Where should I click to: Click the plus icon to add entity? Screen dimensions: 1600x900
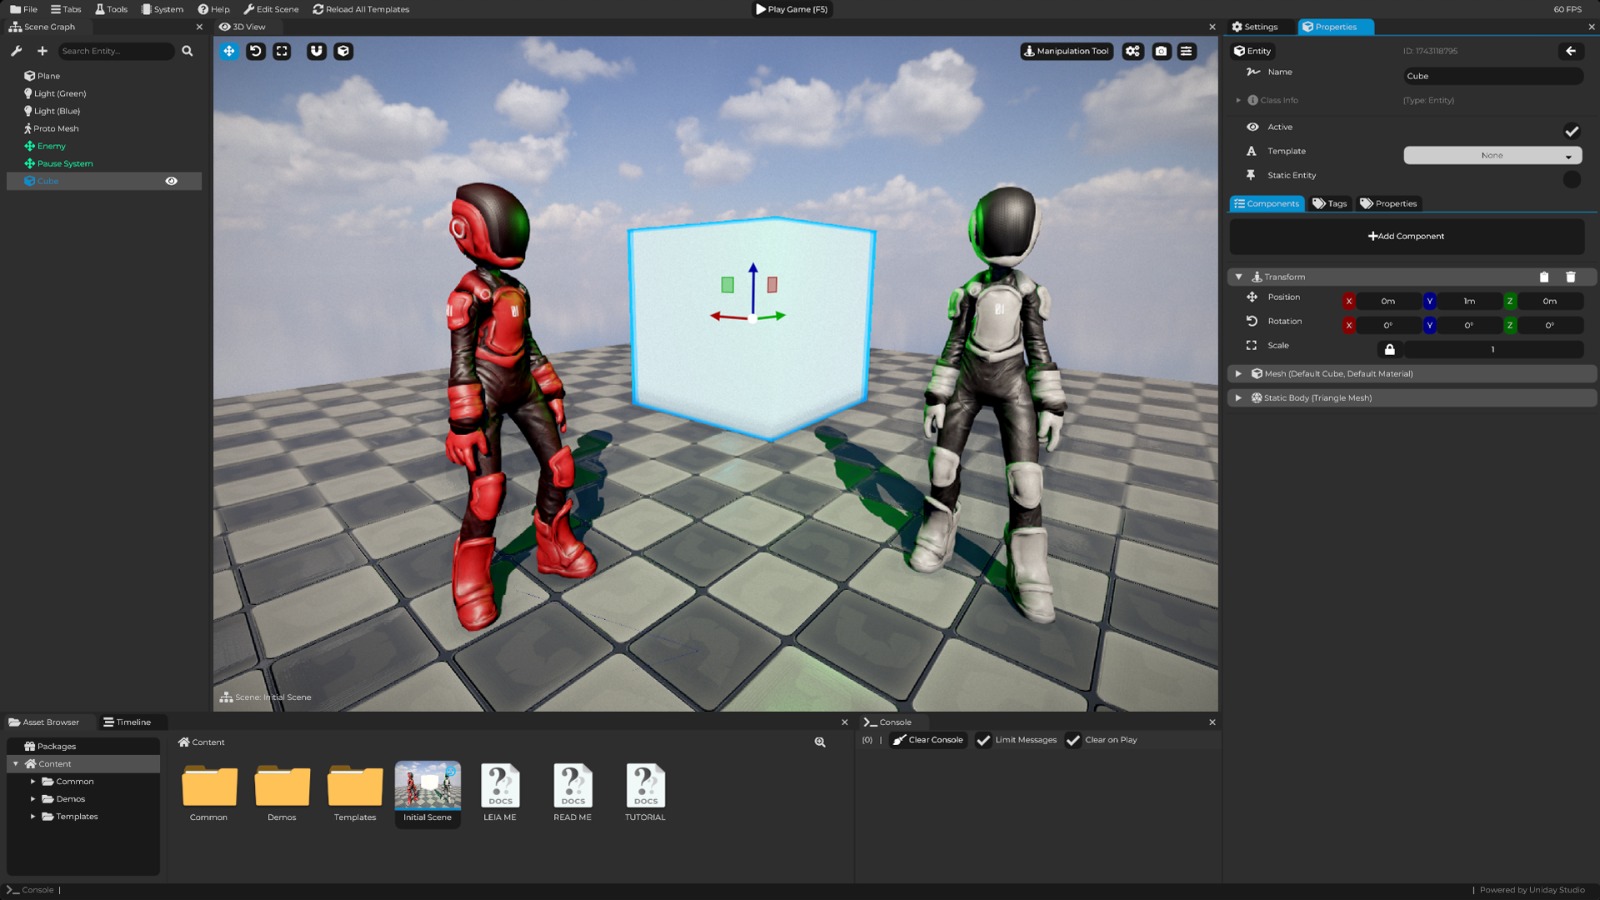[x=42, y=51]
